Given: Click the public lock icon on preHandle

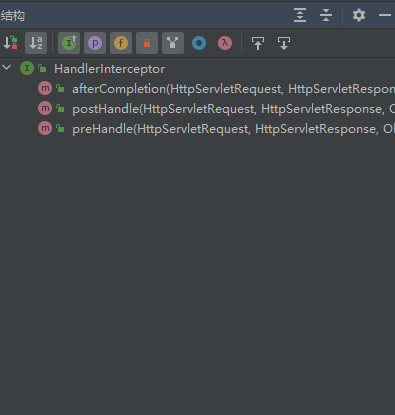Looking at the screenshot, I should click(x=60, y=128).
